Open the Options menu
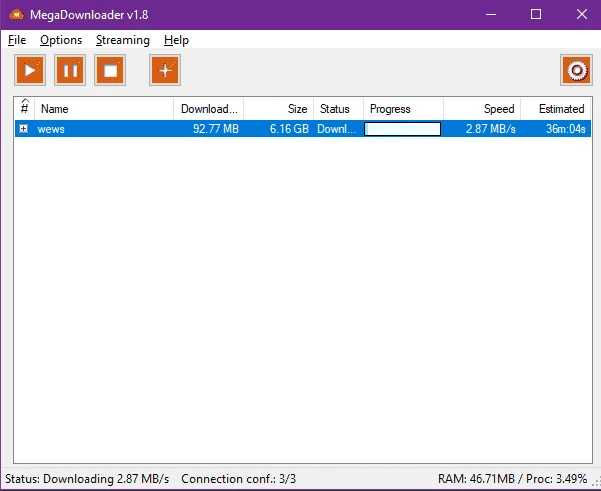 [x=61, y=40]
